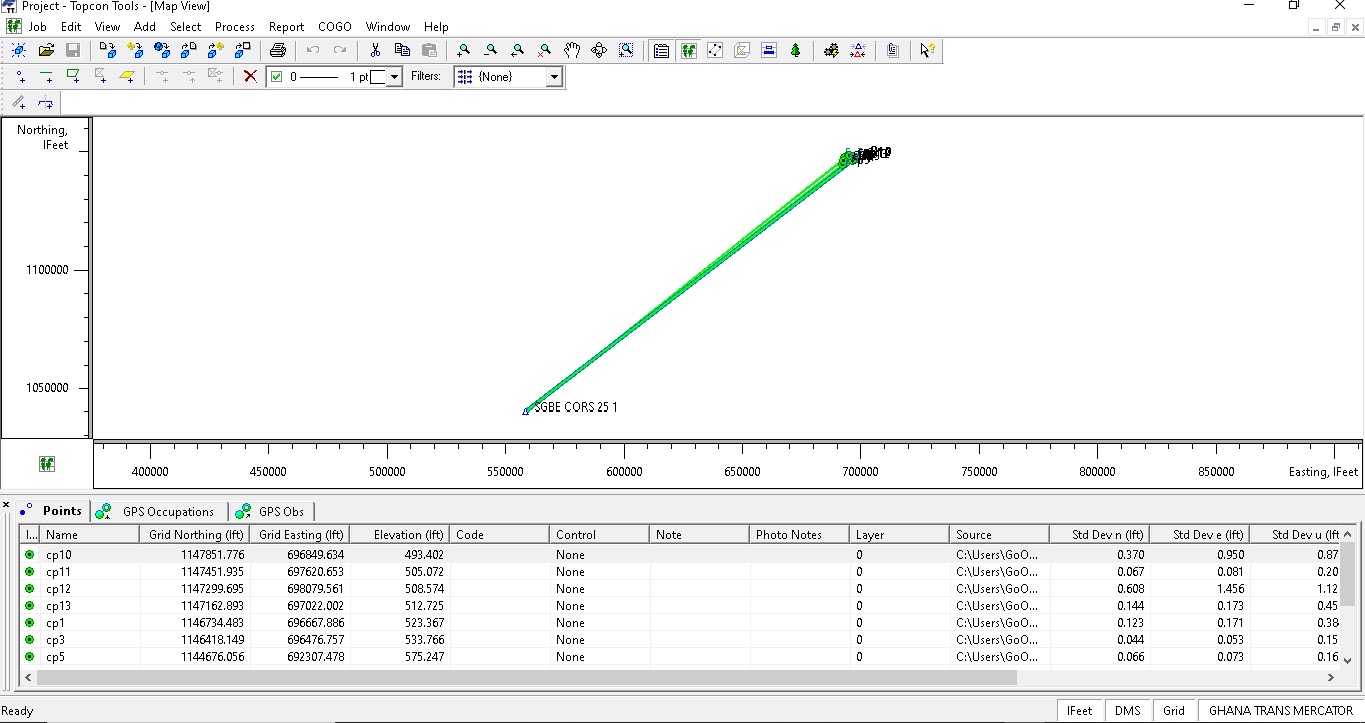Select the Zoom Window marquee tool
Image resolution: width=1365 pixels, height=723 pixels.
pos(626,50)
